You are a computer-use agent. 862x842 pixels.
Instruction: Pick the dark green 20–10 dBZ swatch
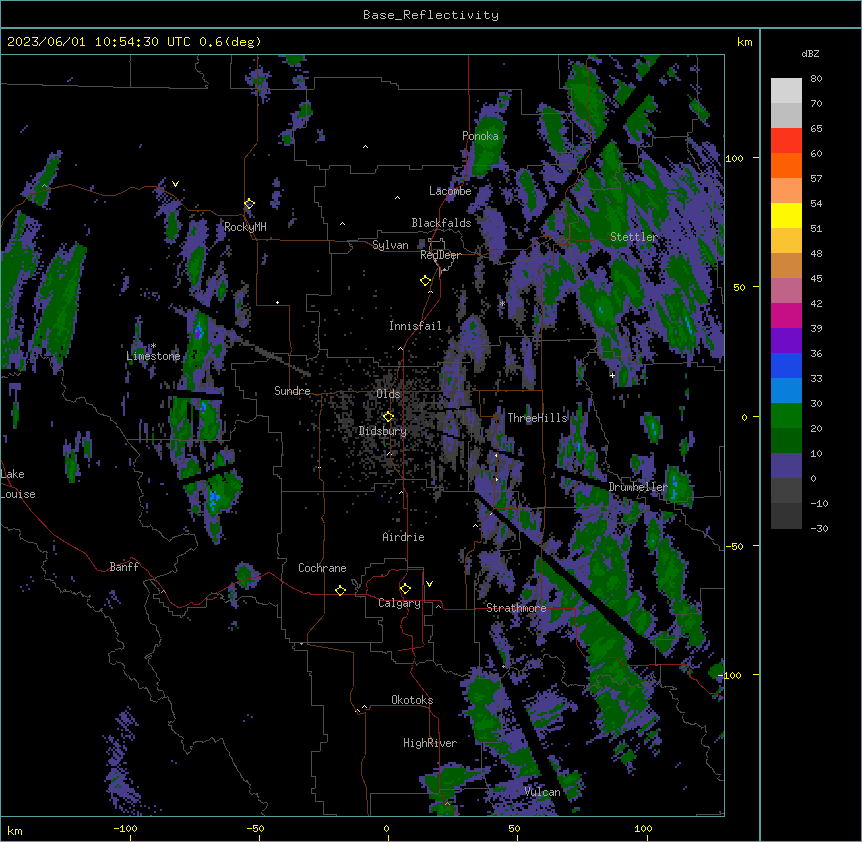click(786, 440)
